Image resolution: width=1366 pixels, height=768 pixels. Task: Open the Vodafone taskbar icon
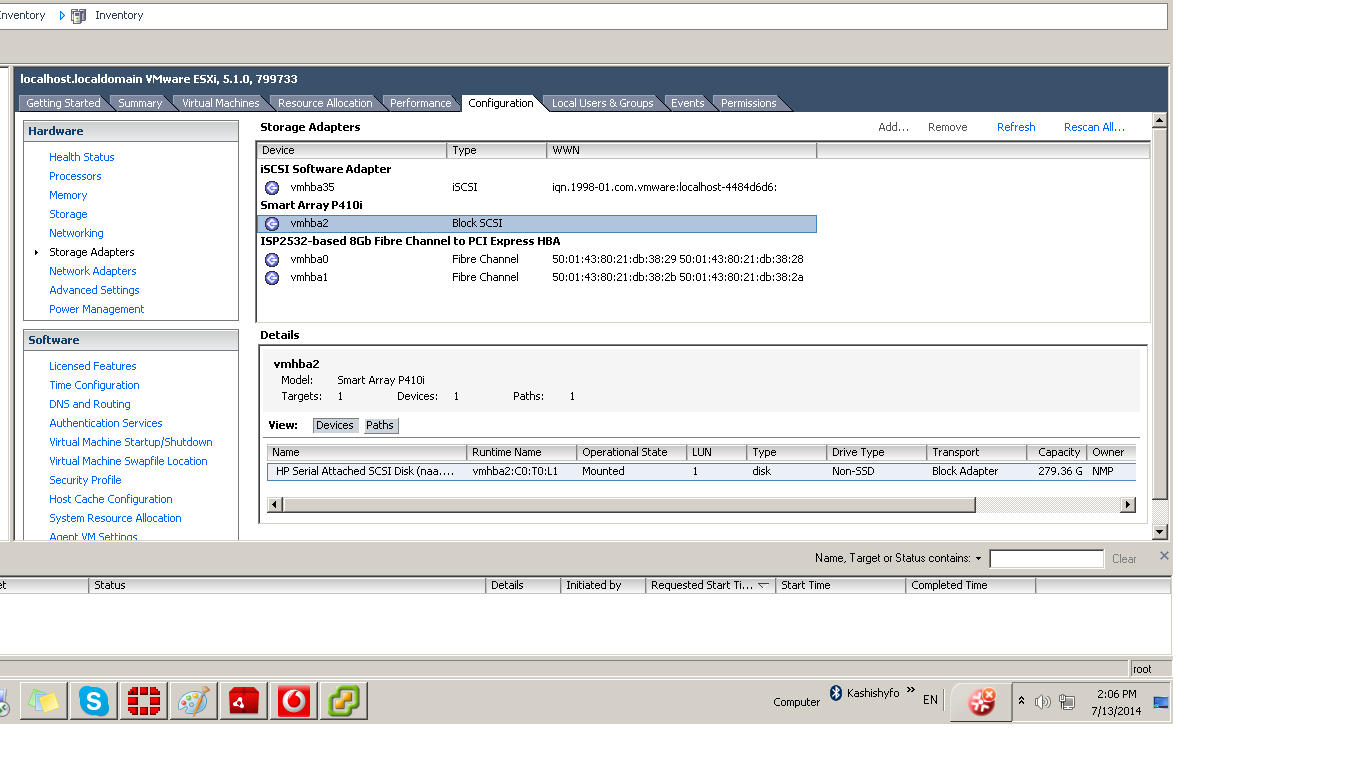click(294, 701)
